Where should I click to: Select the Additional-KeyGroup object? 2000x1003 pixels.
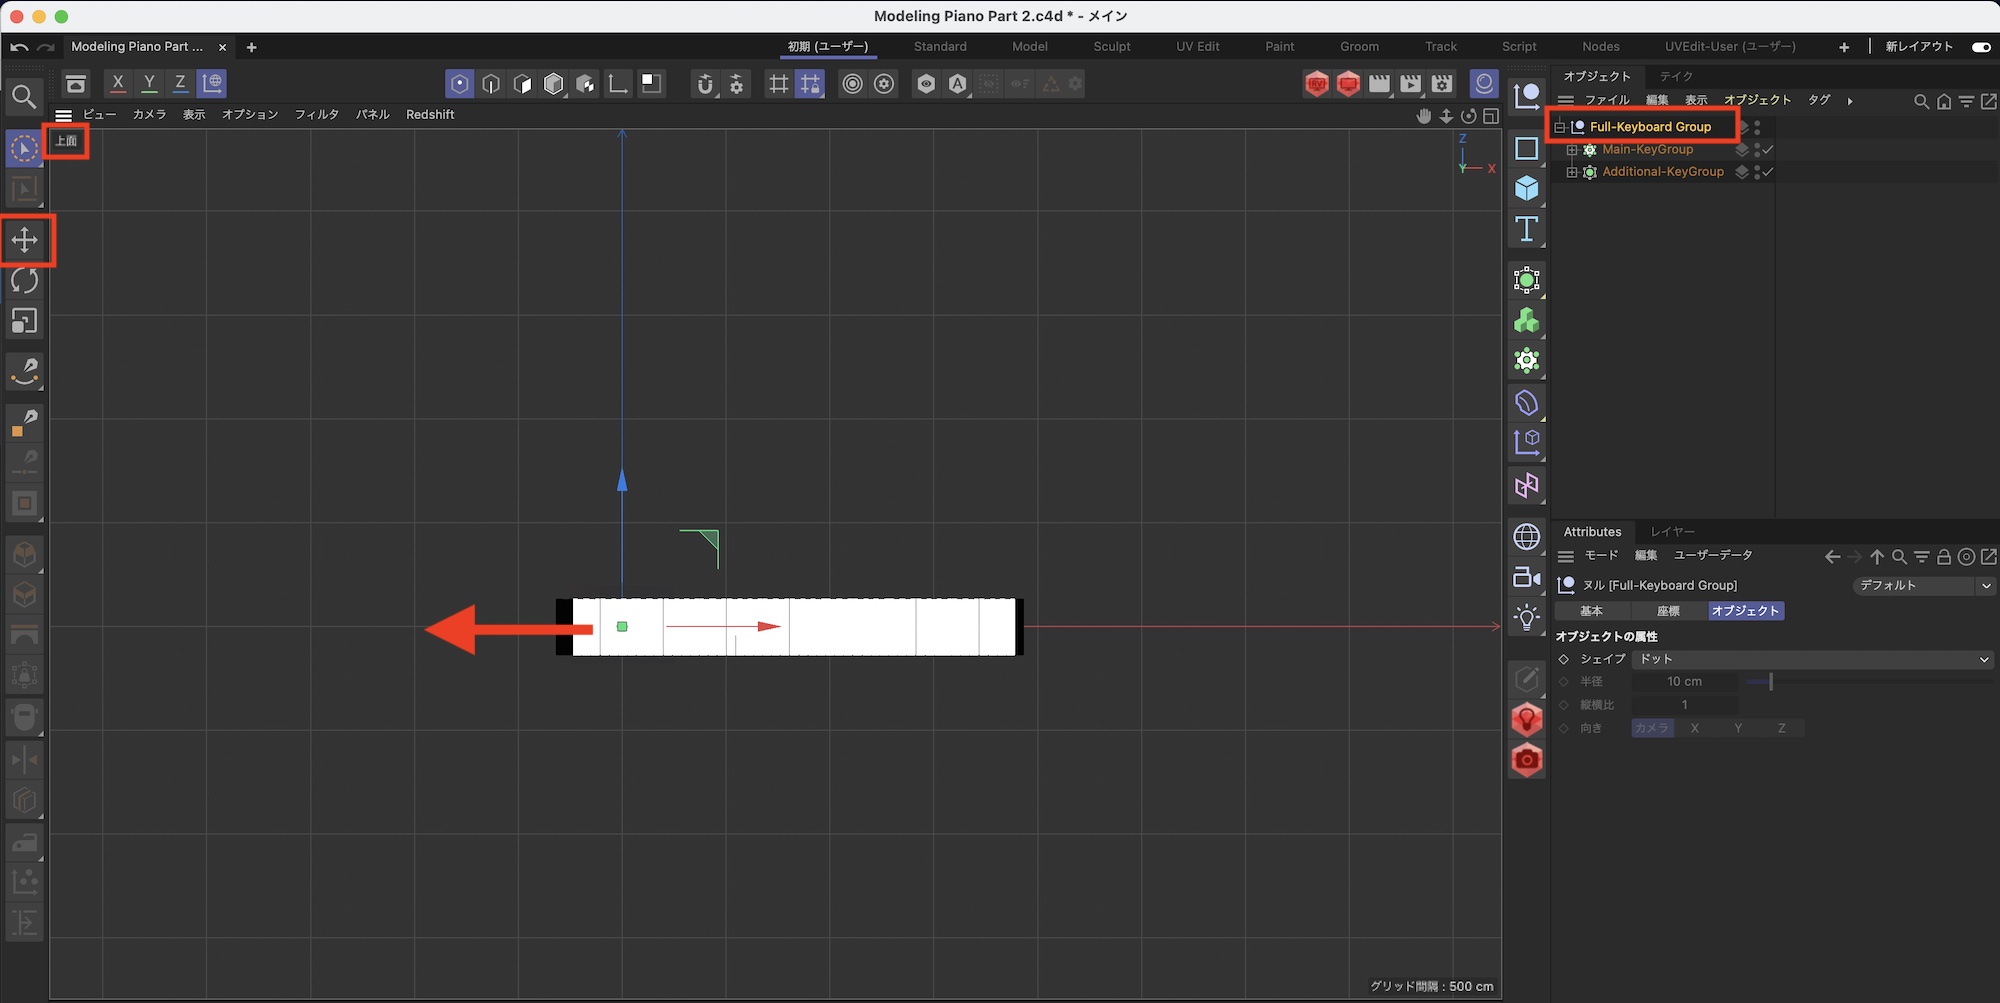tap(1662, 172)
